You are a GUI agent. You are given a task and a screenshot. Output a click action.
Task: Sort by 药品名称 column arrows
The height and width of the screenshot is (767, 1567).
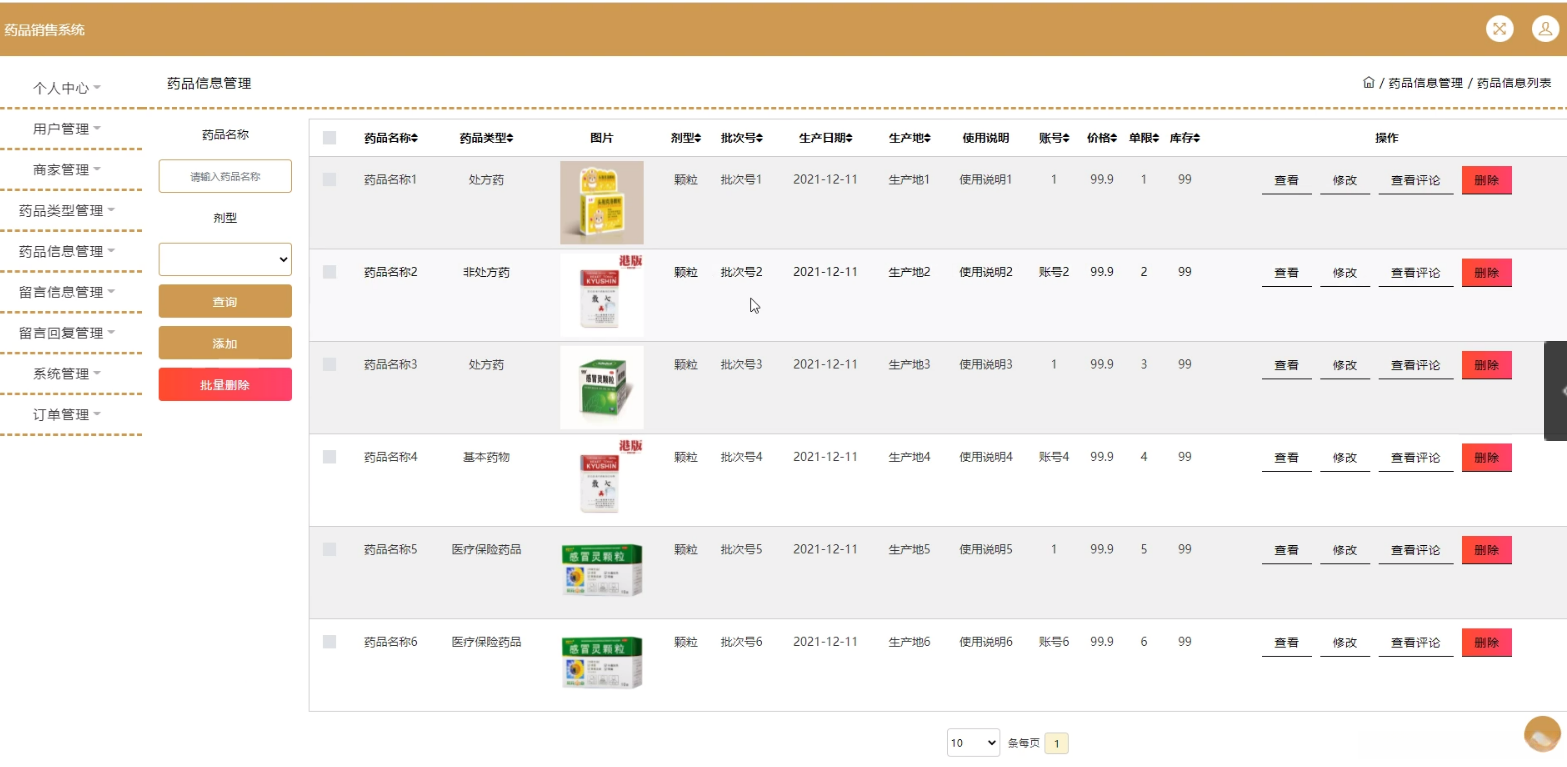click(x=415, y=138)
